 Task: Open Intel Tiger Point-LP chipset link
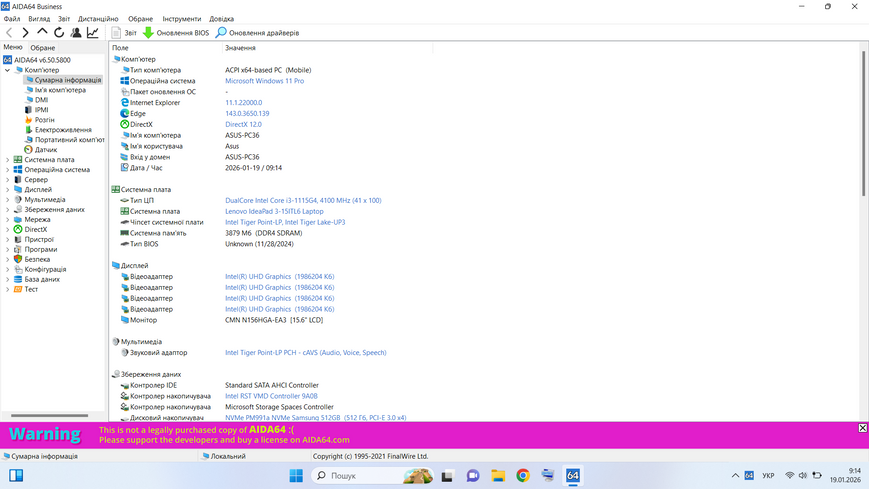point(285,222)
